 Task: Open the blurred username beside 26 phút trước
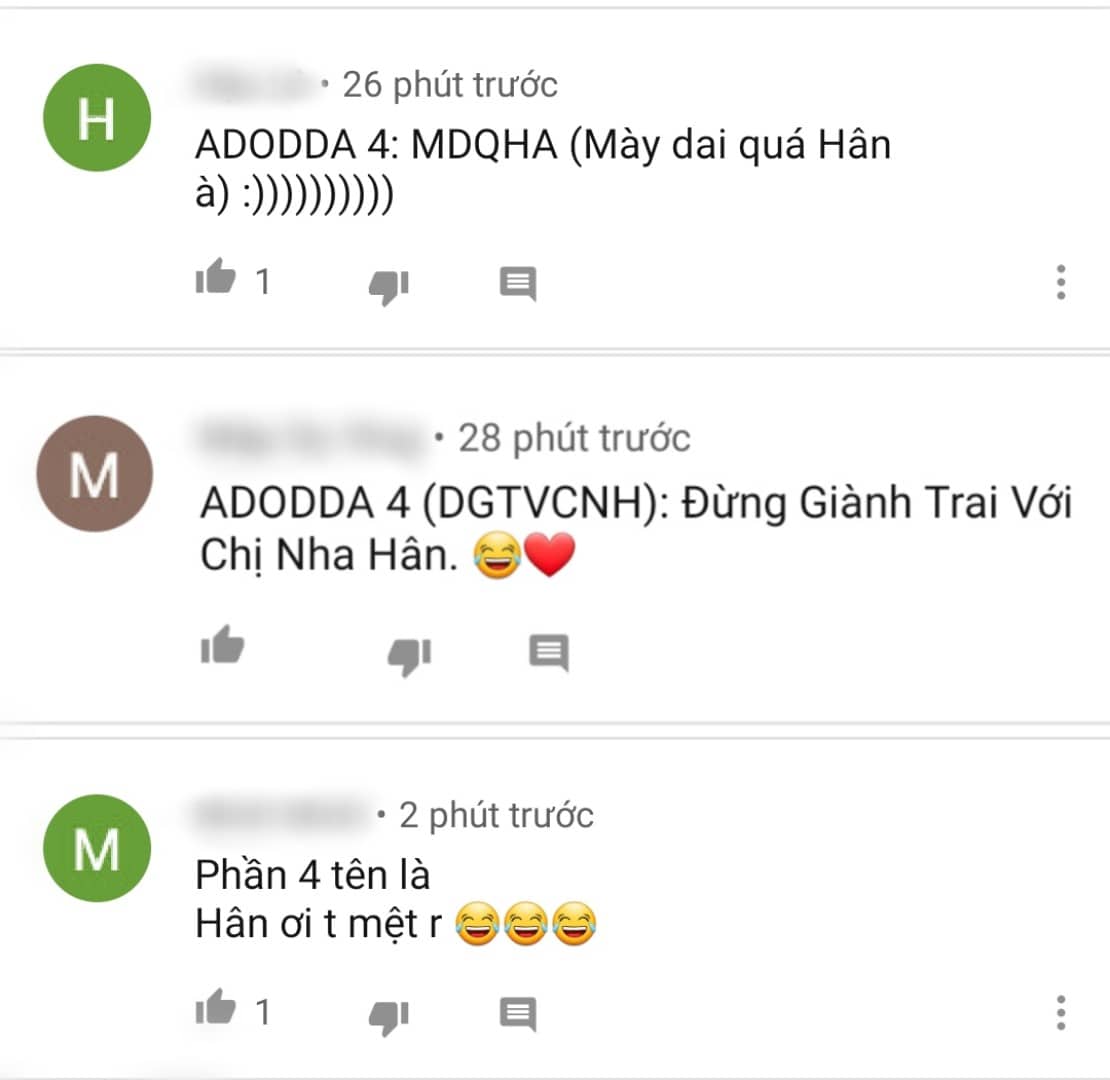click(253, 84)
